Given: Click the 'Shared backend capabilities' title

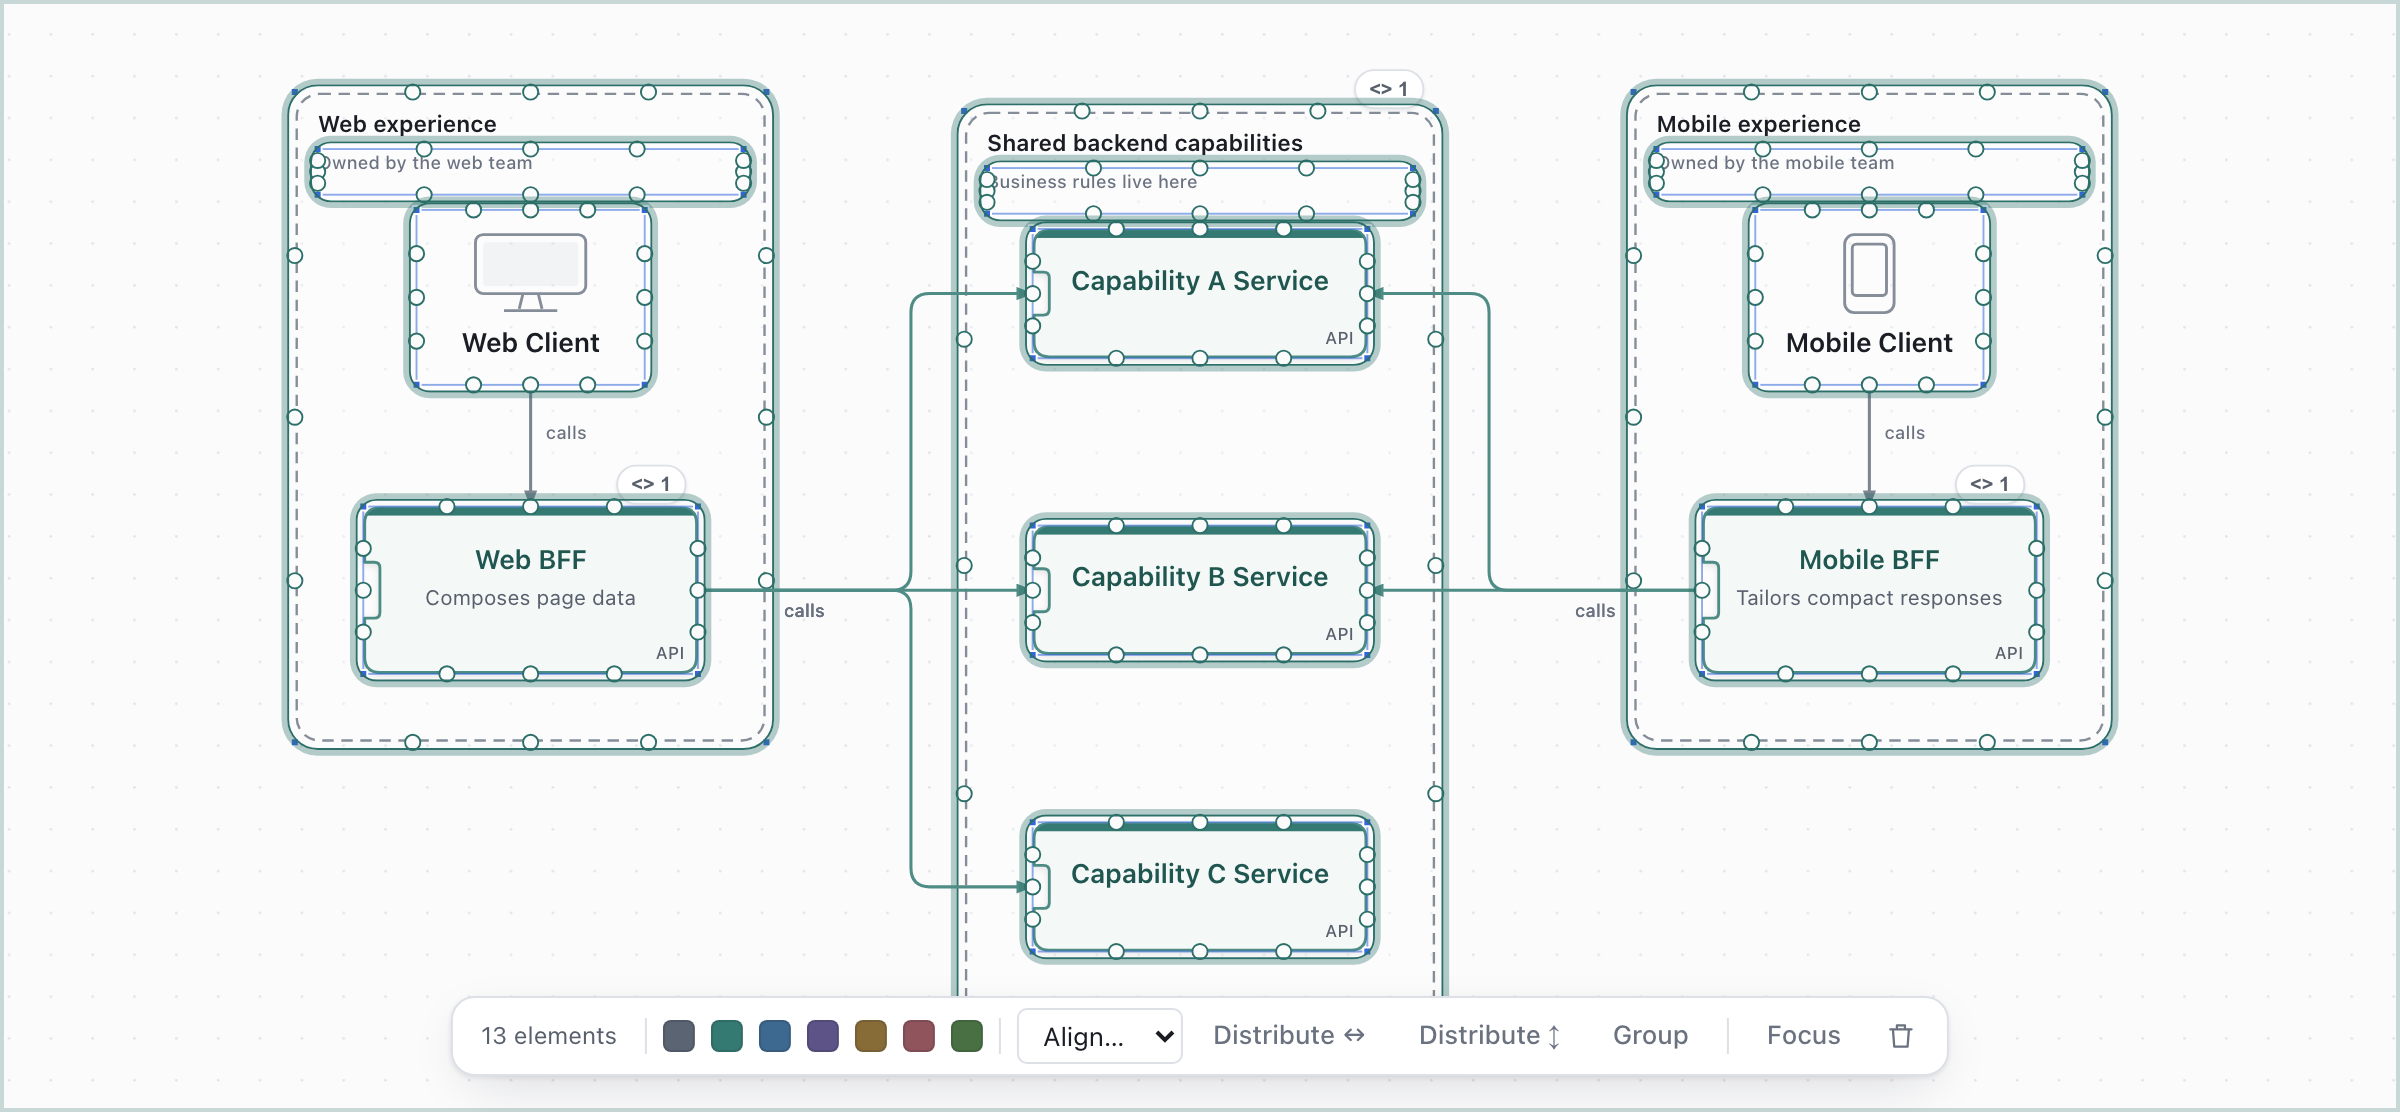Looking at the screenshot, I should pos(1145,143).
